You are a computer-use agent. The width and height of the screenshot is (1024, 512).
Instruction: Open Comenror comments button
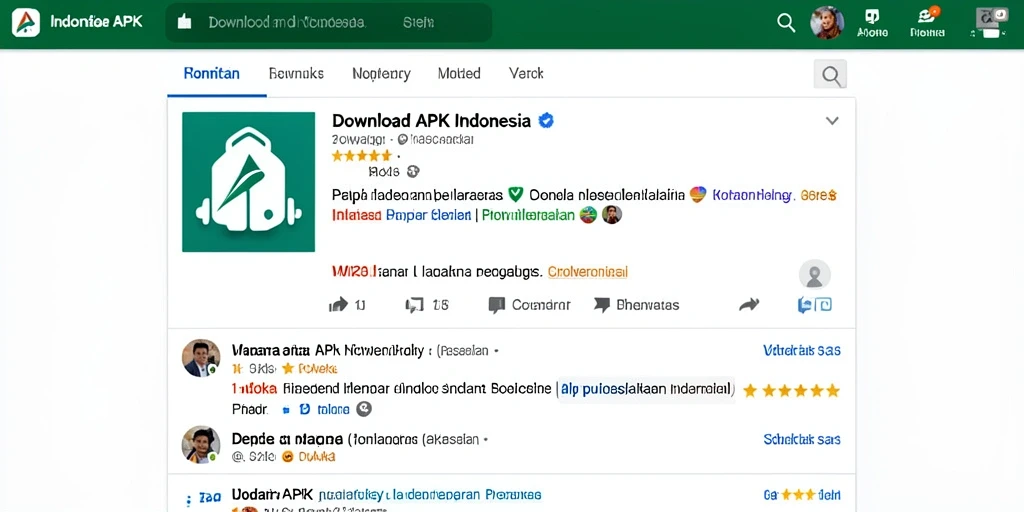530,305
